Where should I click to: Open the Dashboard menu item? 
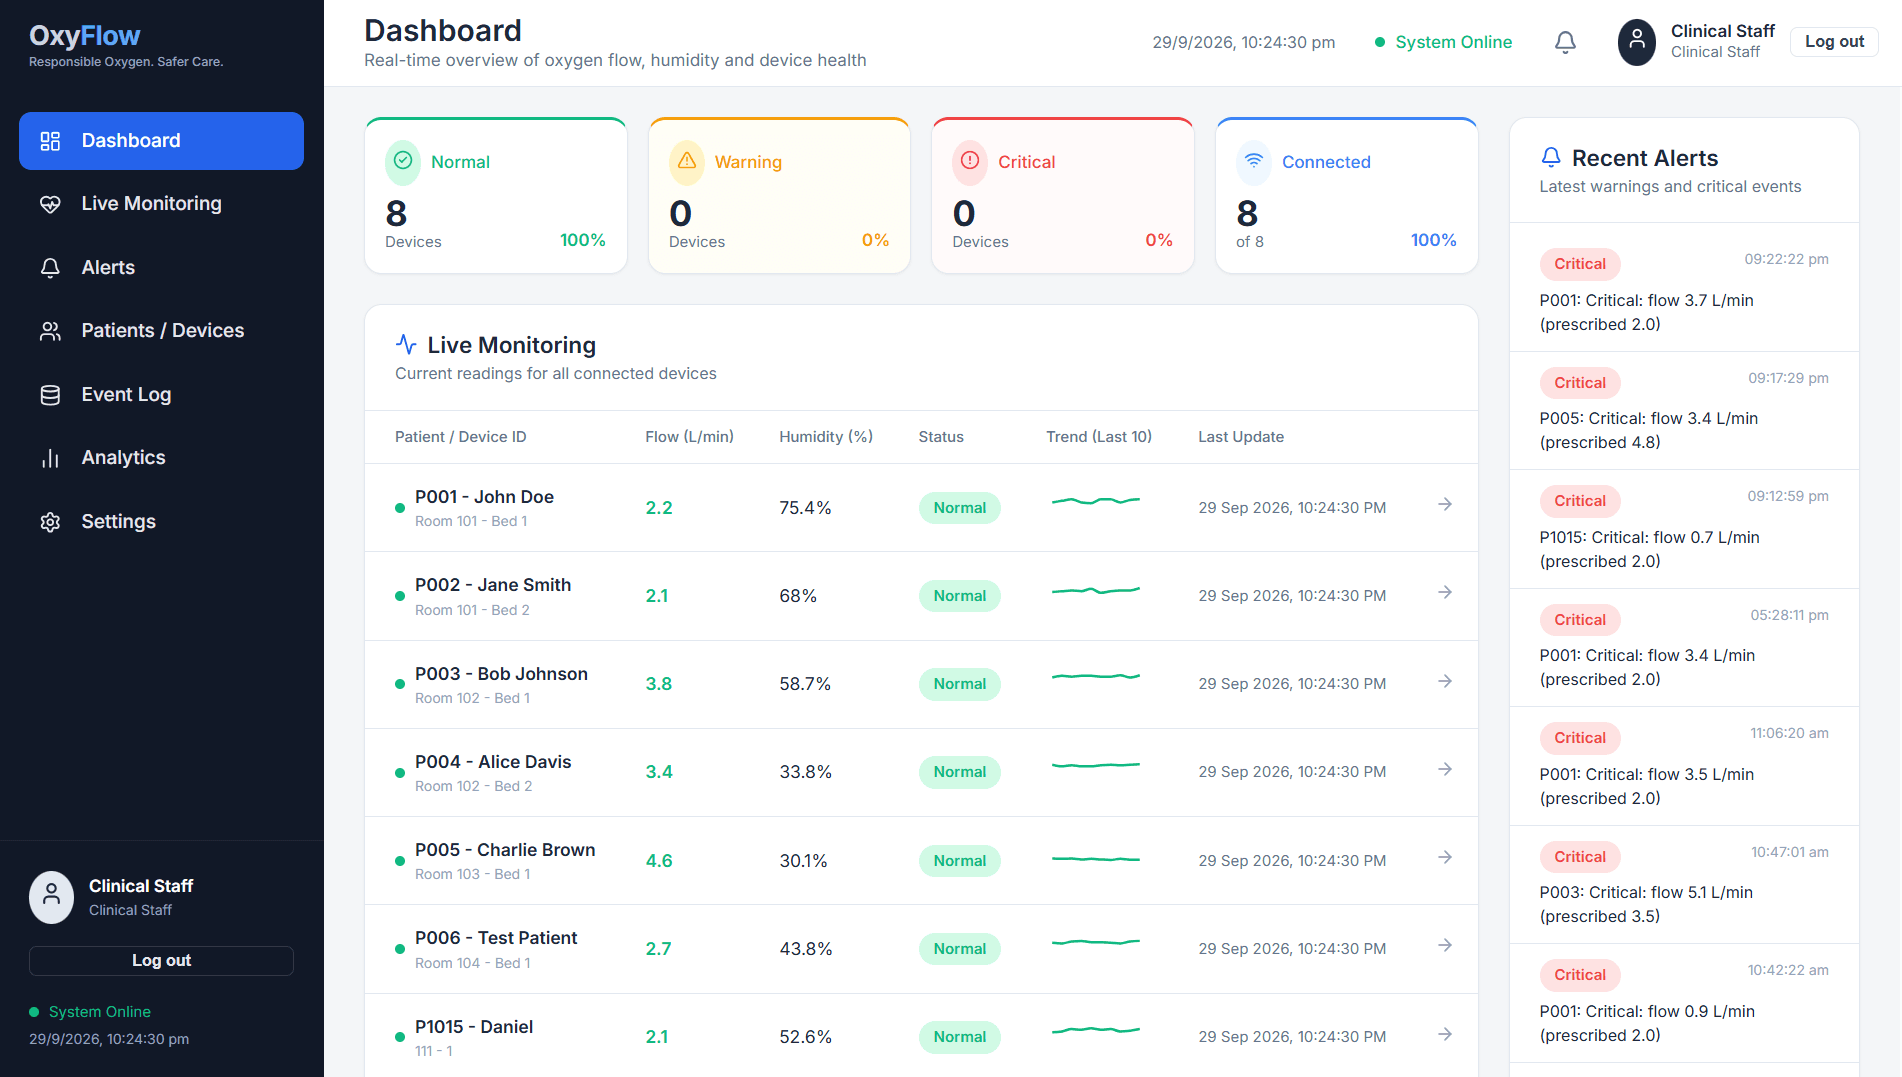(x=161, y=141)
